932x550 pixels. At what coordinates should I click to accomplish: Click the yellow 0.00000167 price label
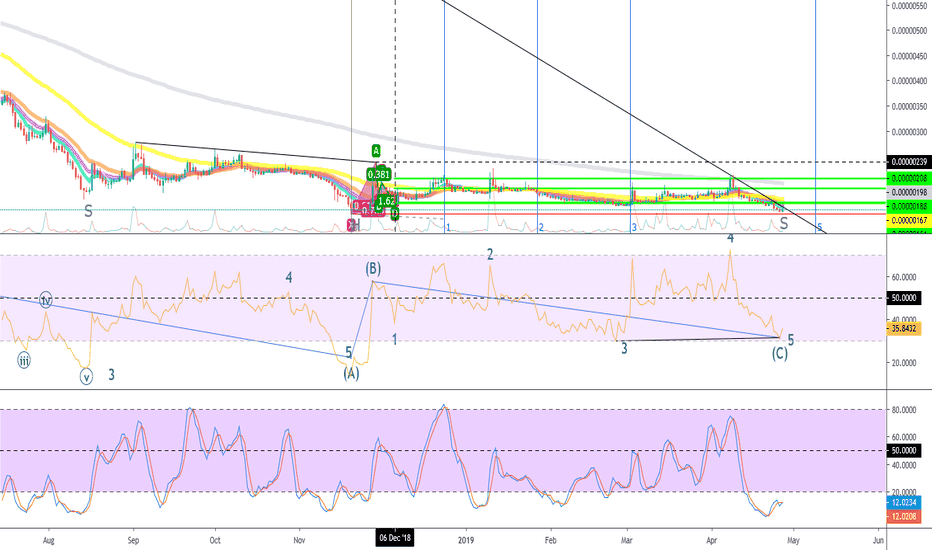click(x=909, y=221)
